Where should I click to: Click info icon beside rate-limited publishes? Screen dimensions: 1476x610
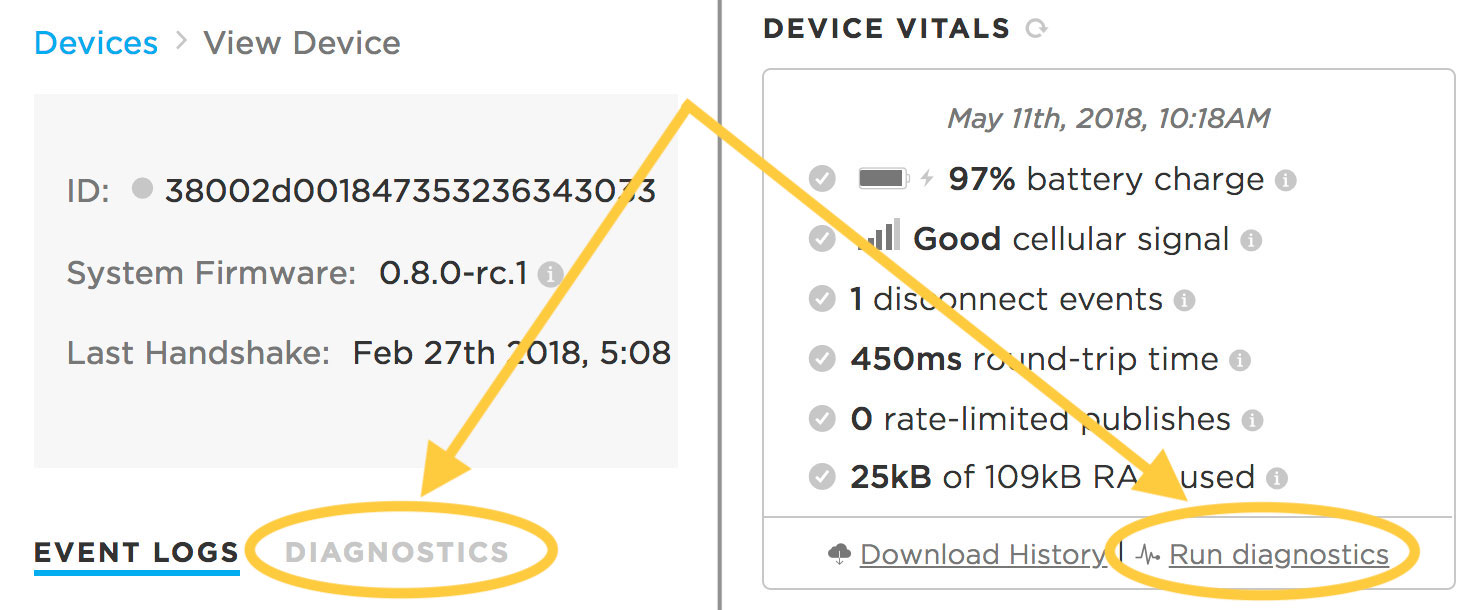(1252, 420)
